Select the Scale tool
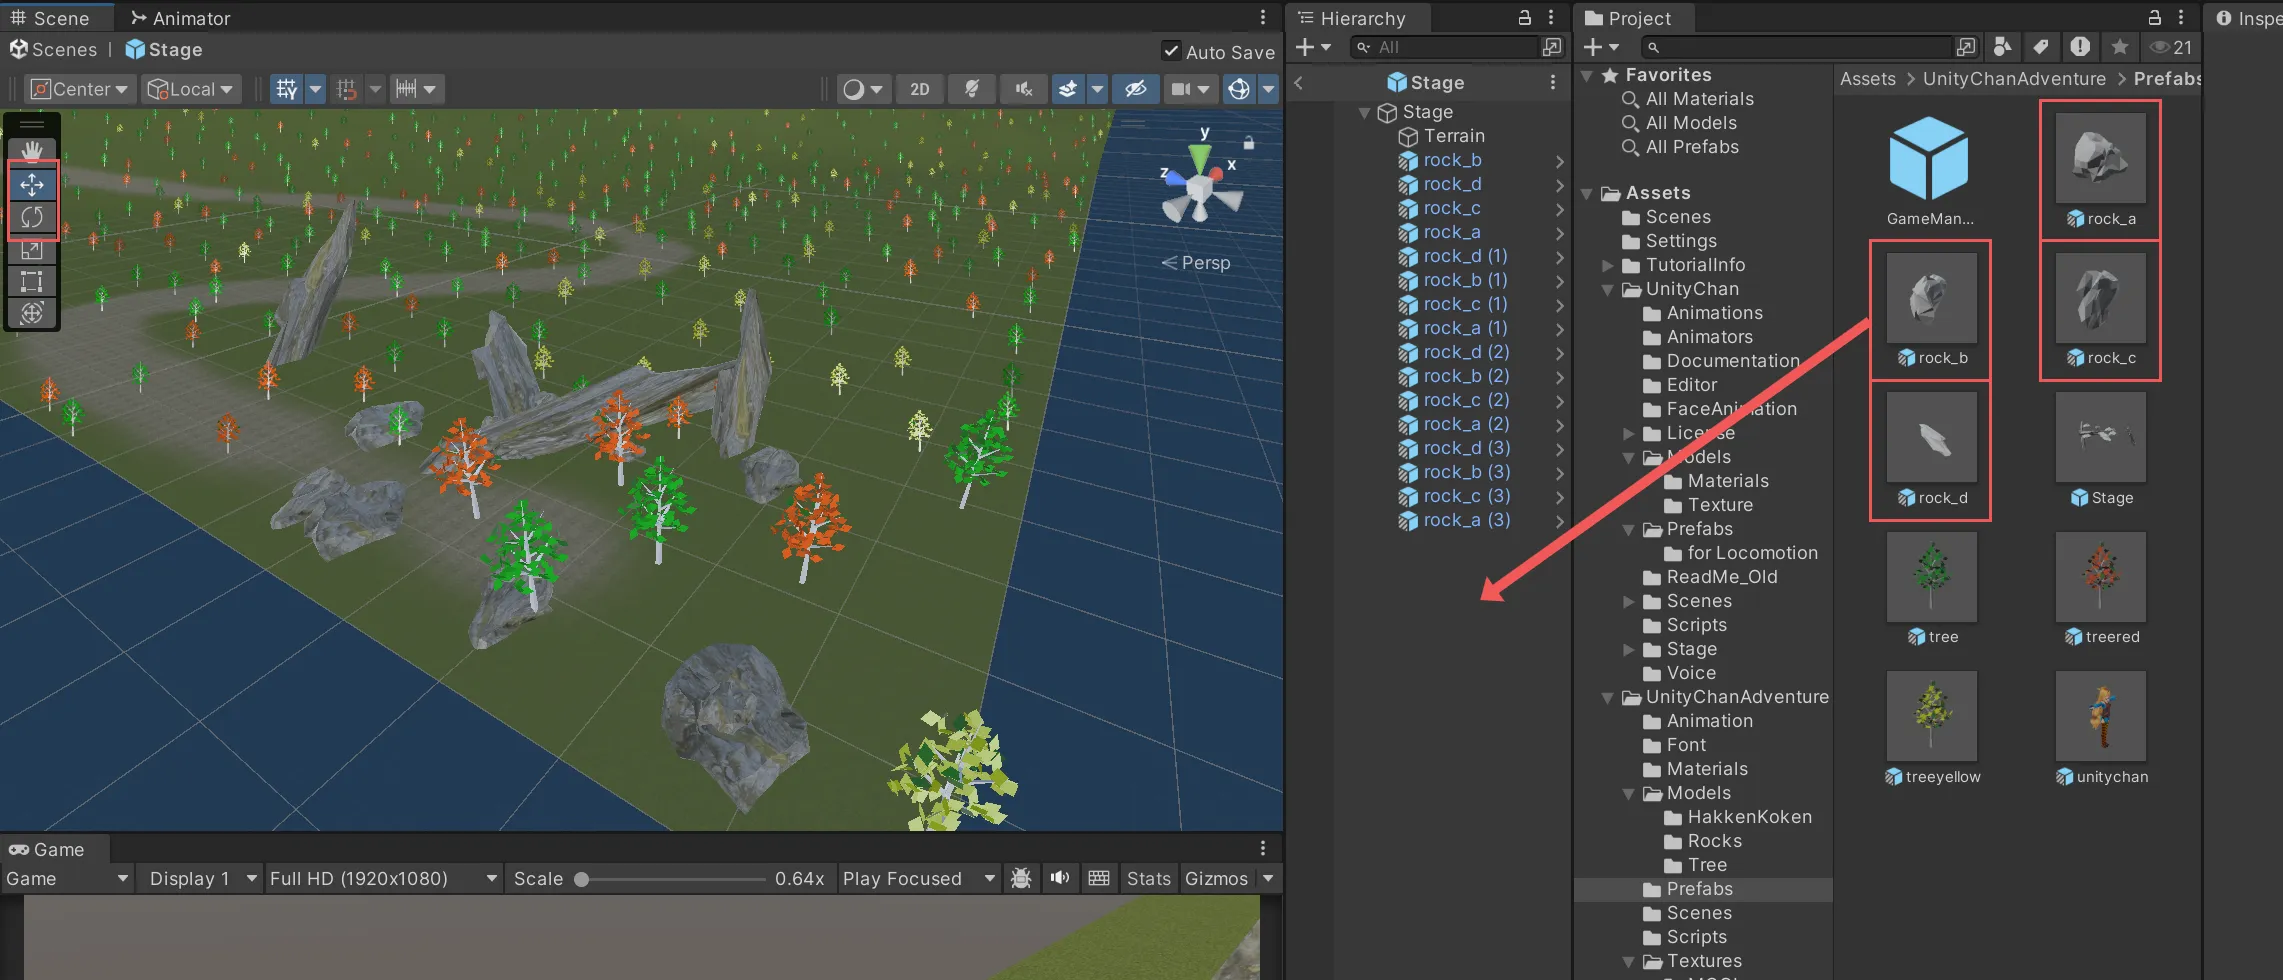 32,250
